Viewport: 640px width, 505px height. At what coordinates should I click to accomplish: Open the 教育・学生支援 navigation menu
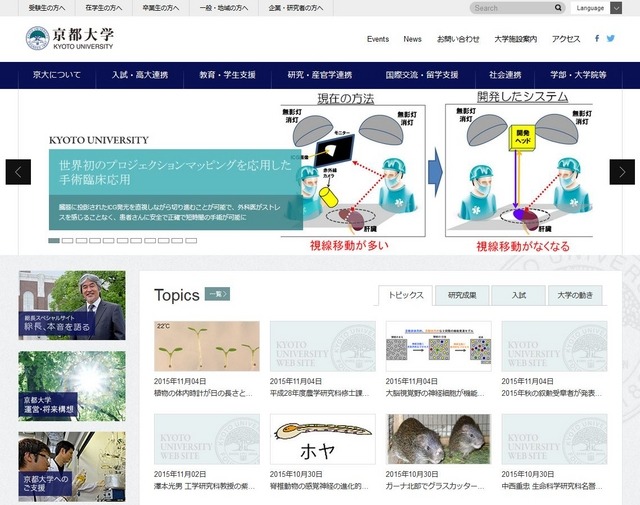[227, 75]
